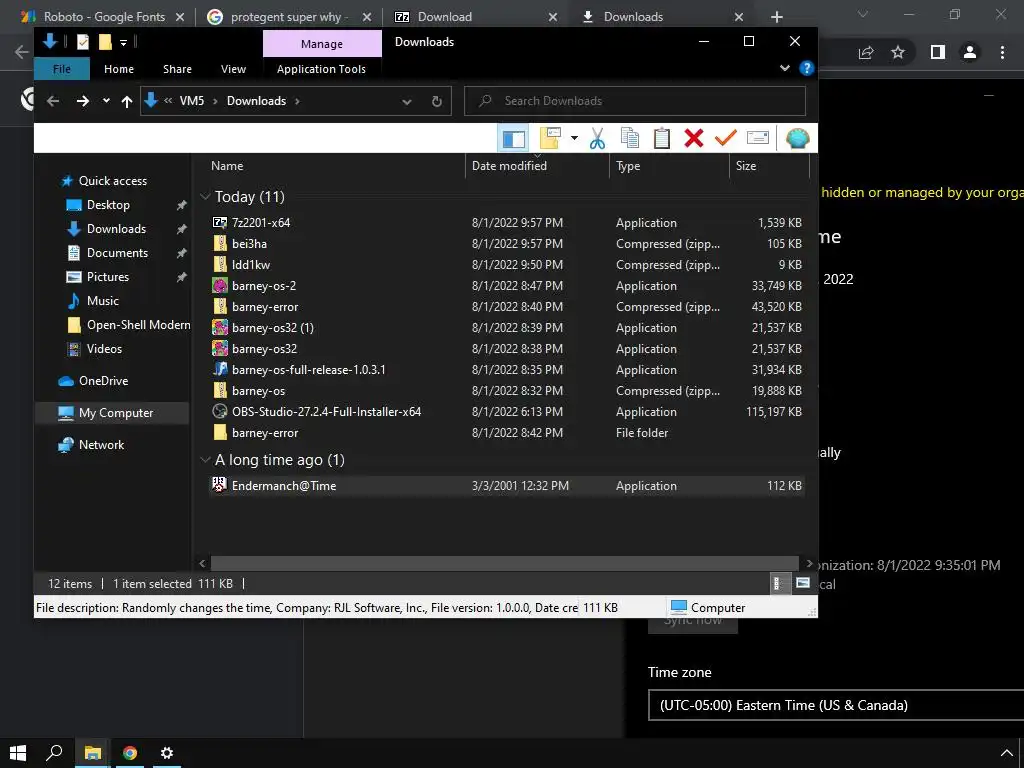Open Documents in the navigation pane
The width and height of the screenshot is (1024, 768).
(x=117, y=253)
